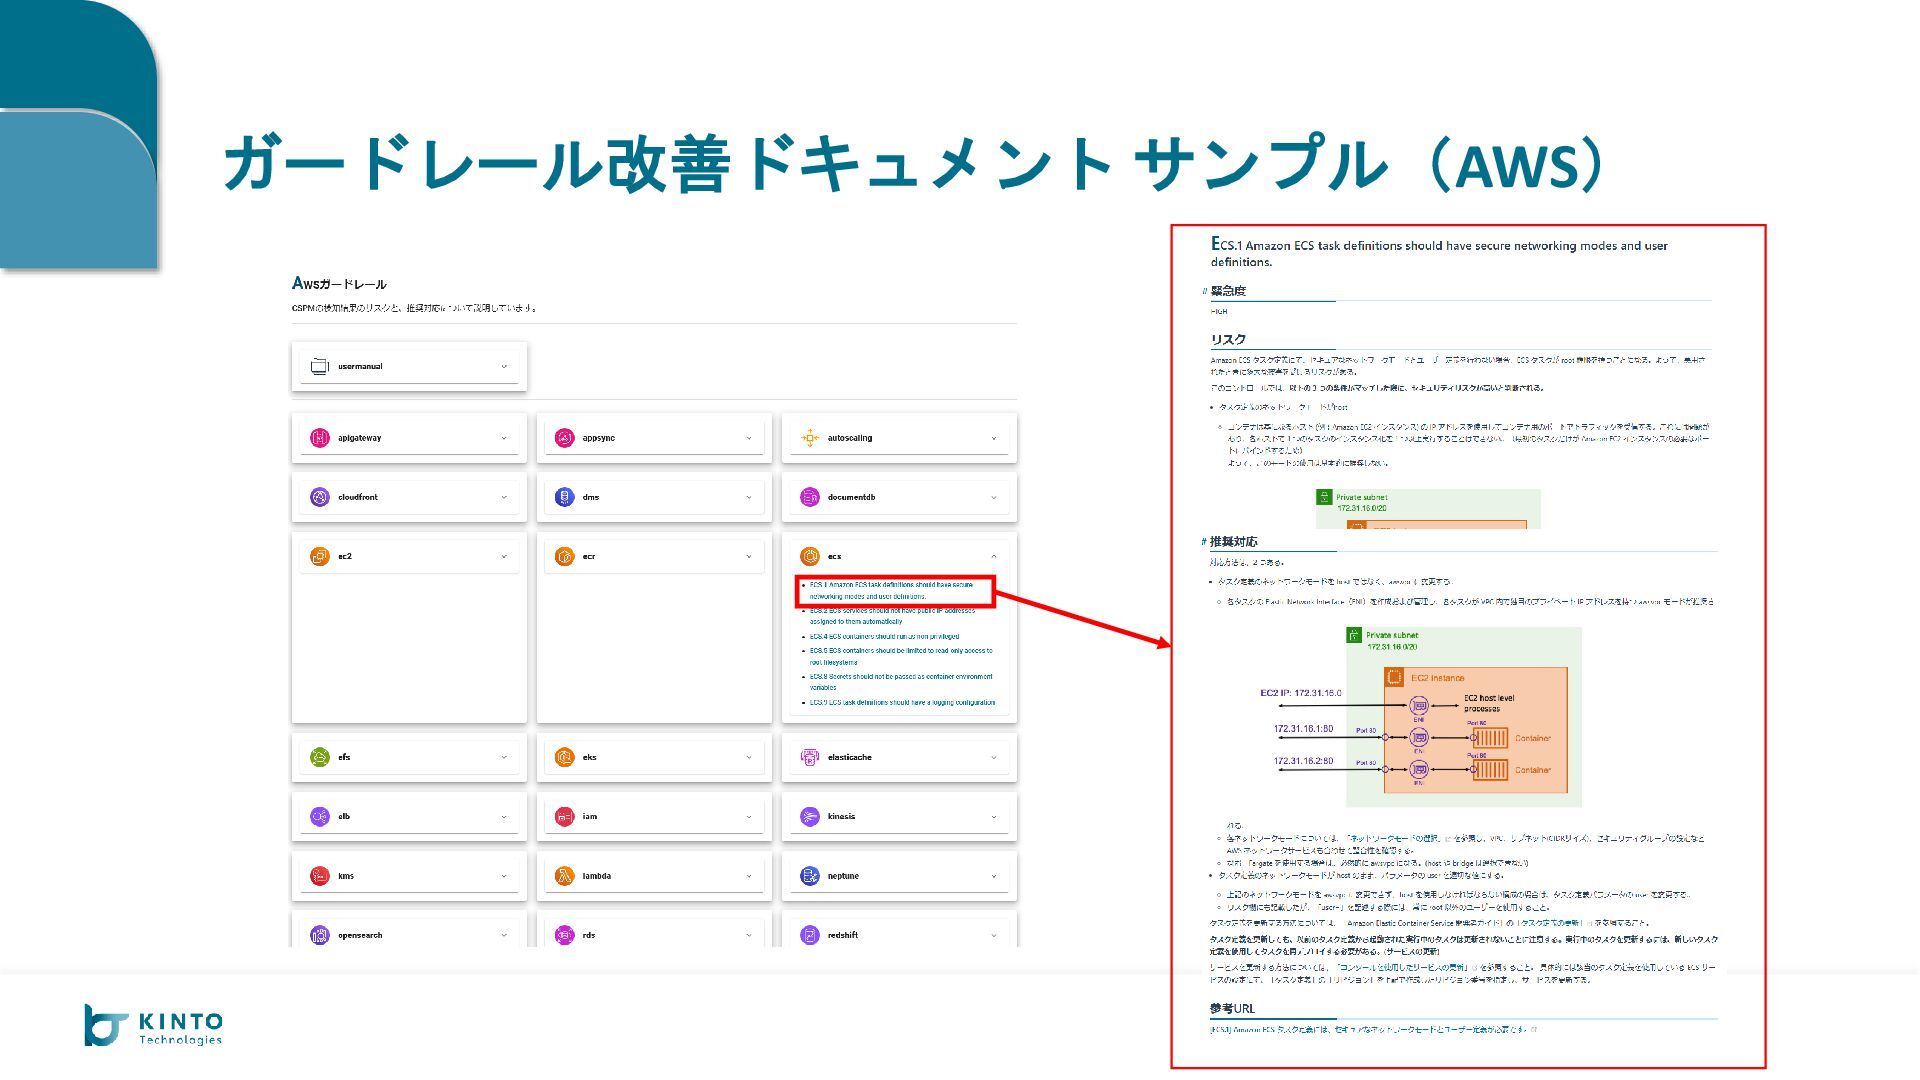Open ECS.9 logging configuration link
This screenshot has width=1920, height=1080.
[x=902, y=703]
